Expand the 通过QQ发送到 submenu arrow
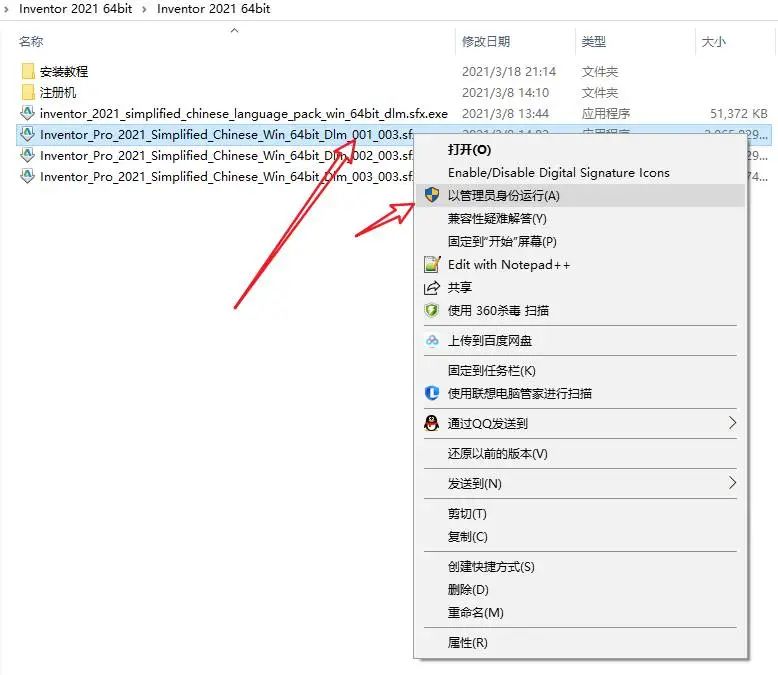Image resolution: width=778 pixels, height=675 pixels. (x=732, y=423)
